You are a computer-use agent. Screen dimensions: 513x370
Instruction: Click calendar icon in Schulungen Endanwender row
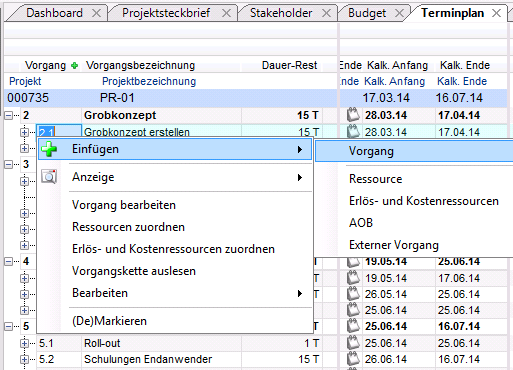click(353, 359)
